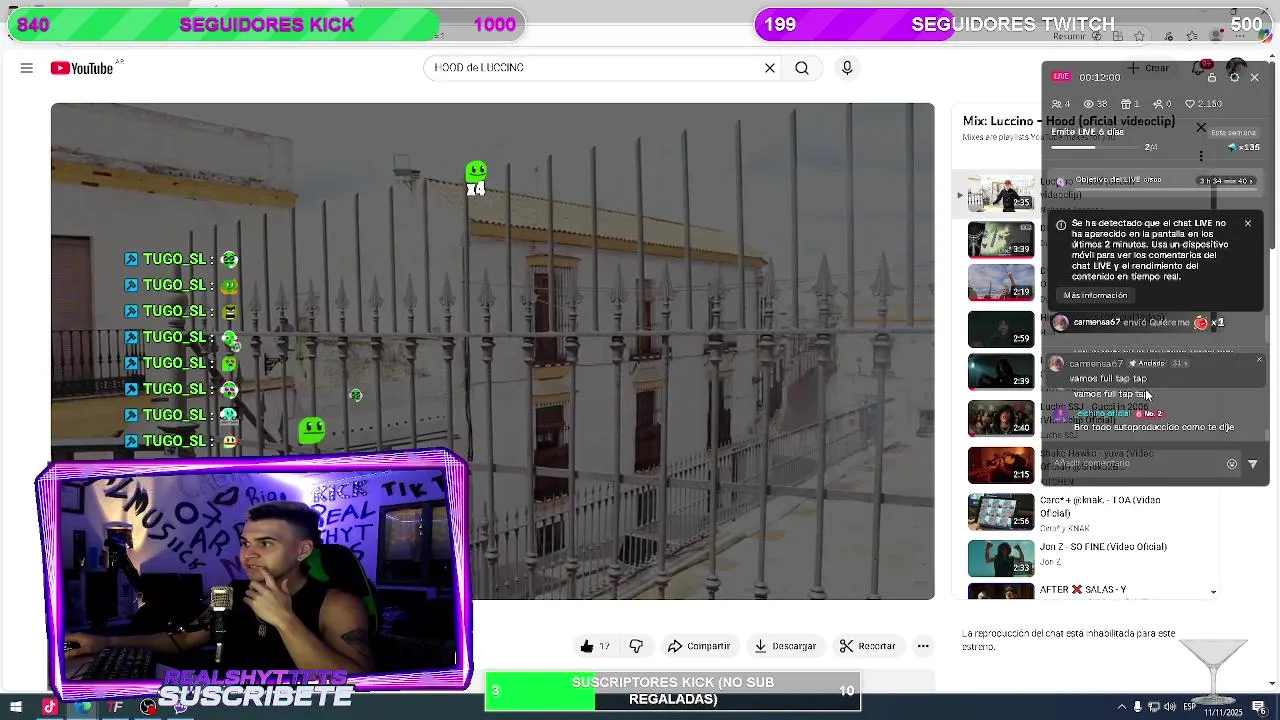Dismiss the chat detection notice X

(1248, 223)
